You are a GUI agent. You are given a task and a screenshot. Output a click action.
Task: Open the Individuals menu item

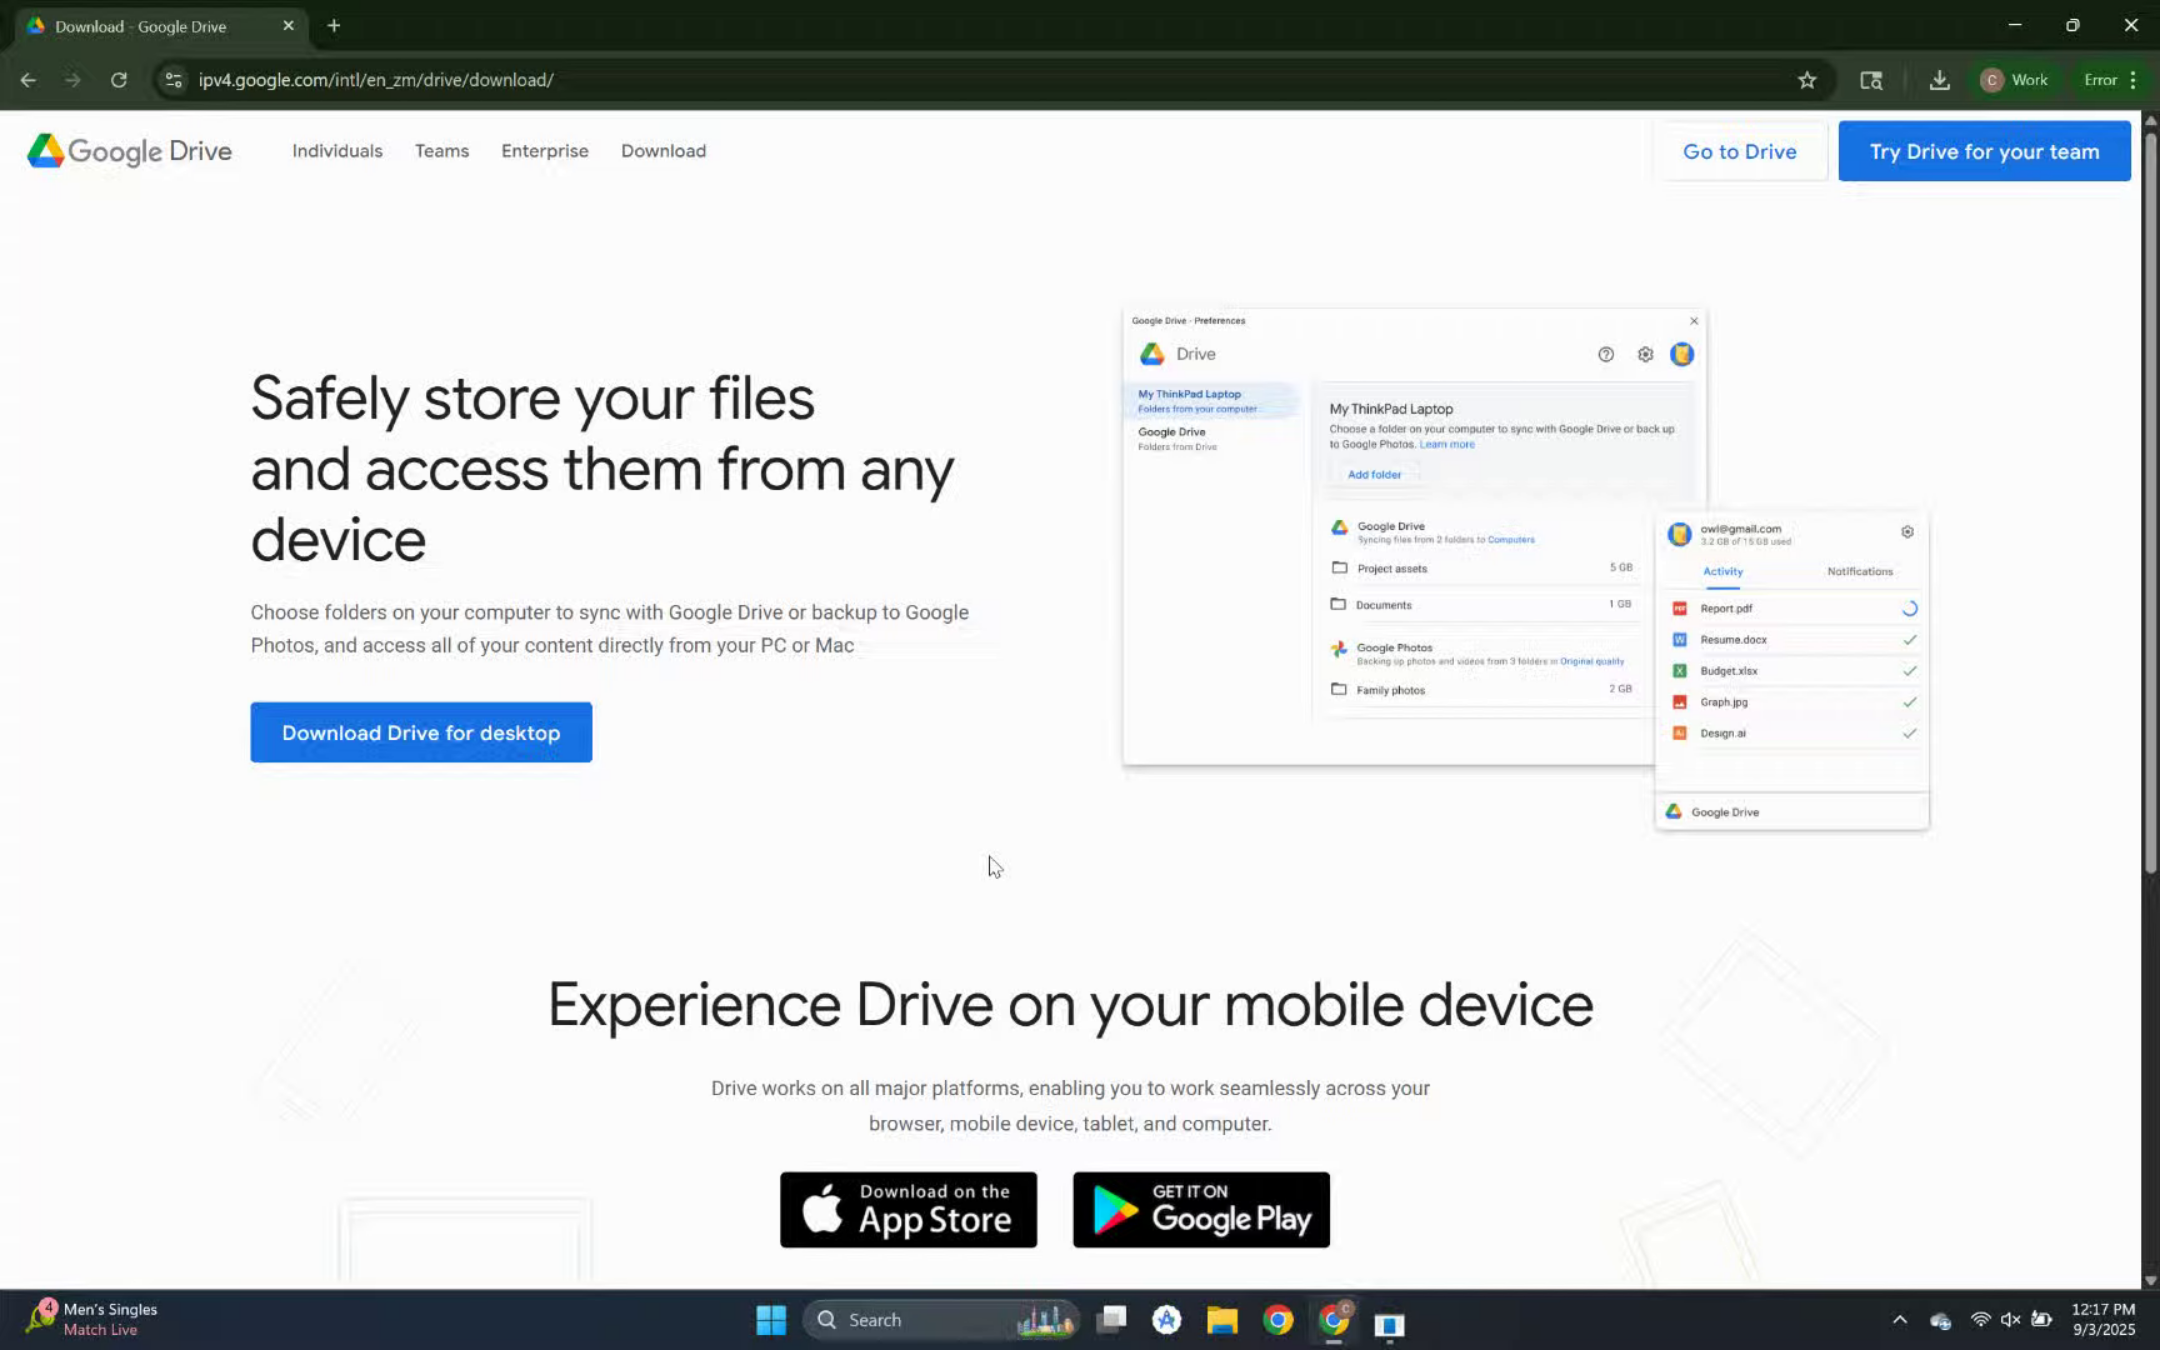tap(337, 151)
